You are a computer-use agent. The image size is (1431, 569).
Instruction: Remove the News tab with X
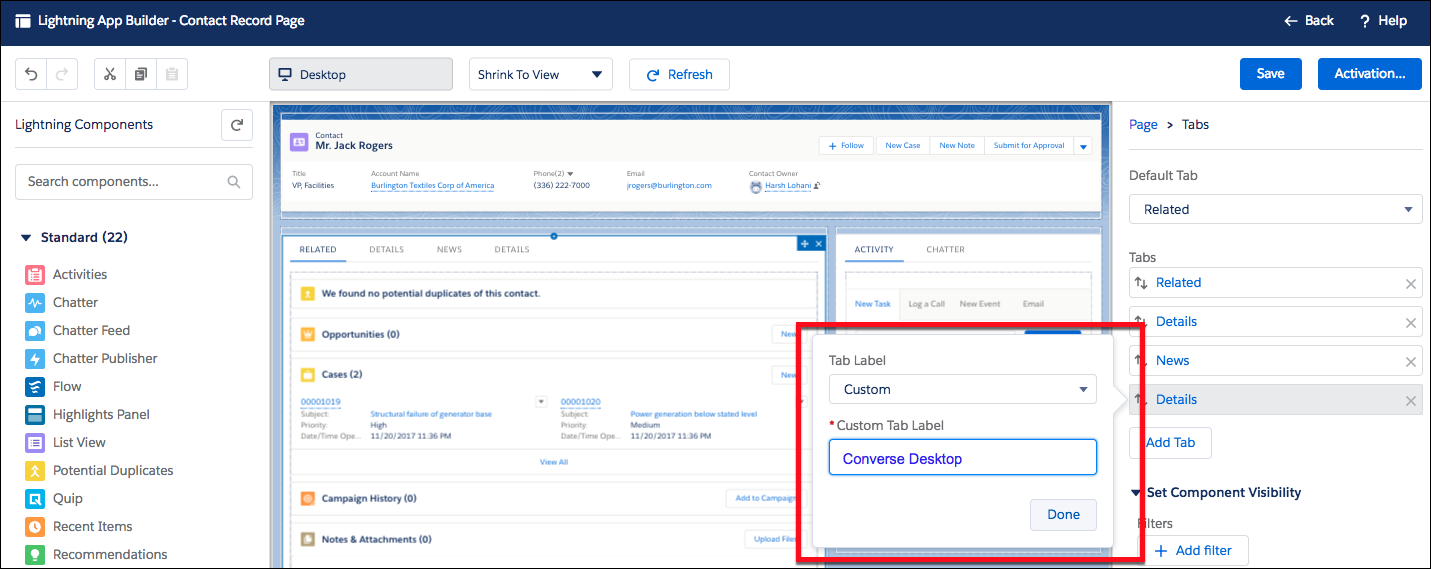1411,362
